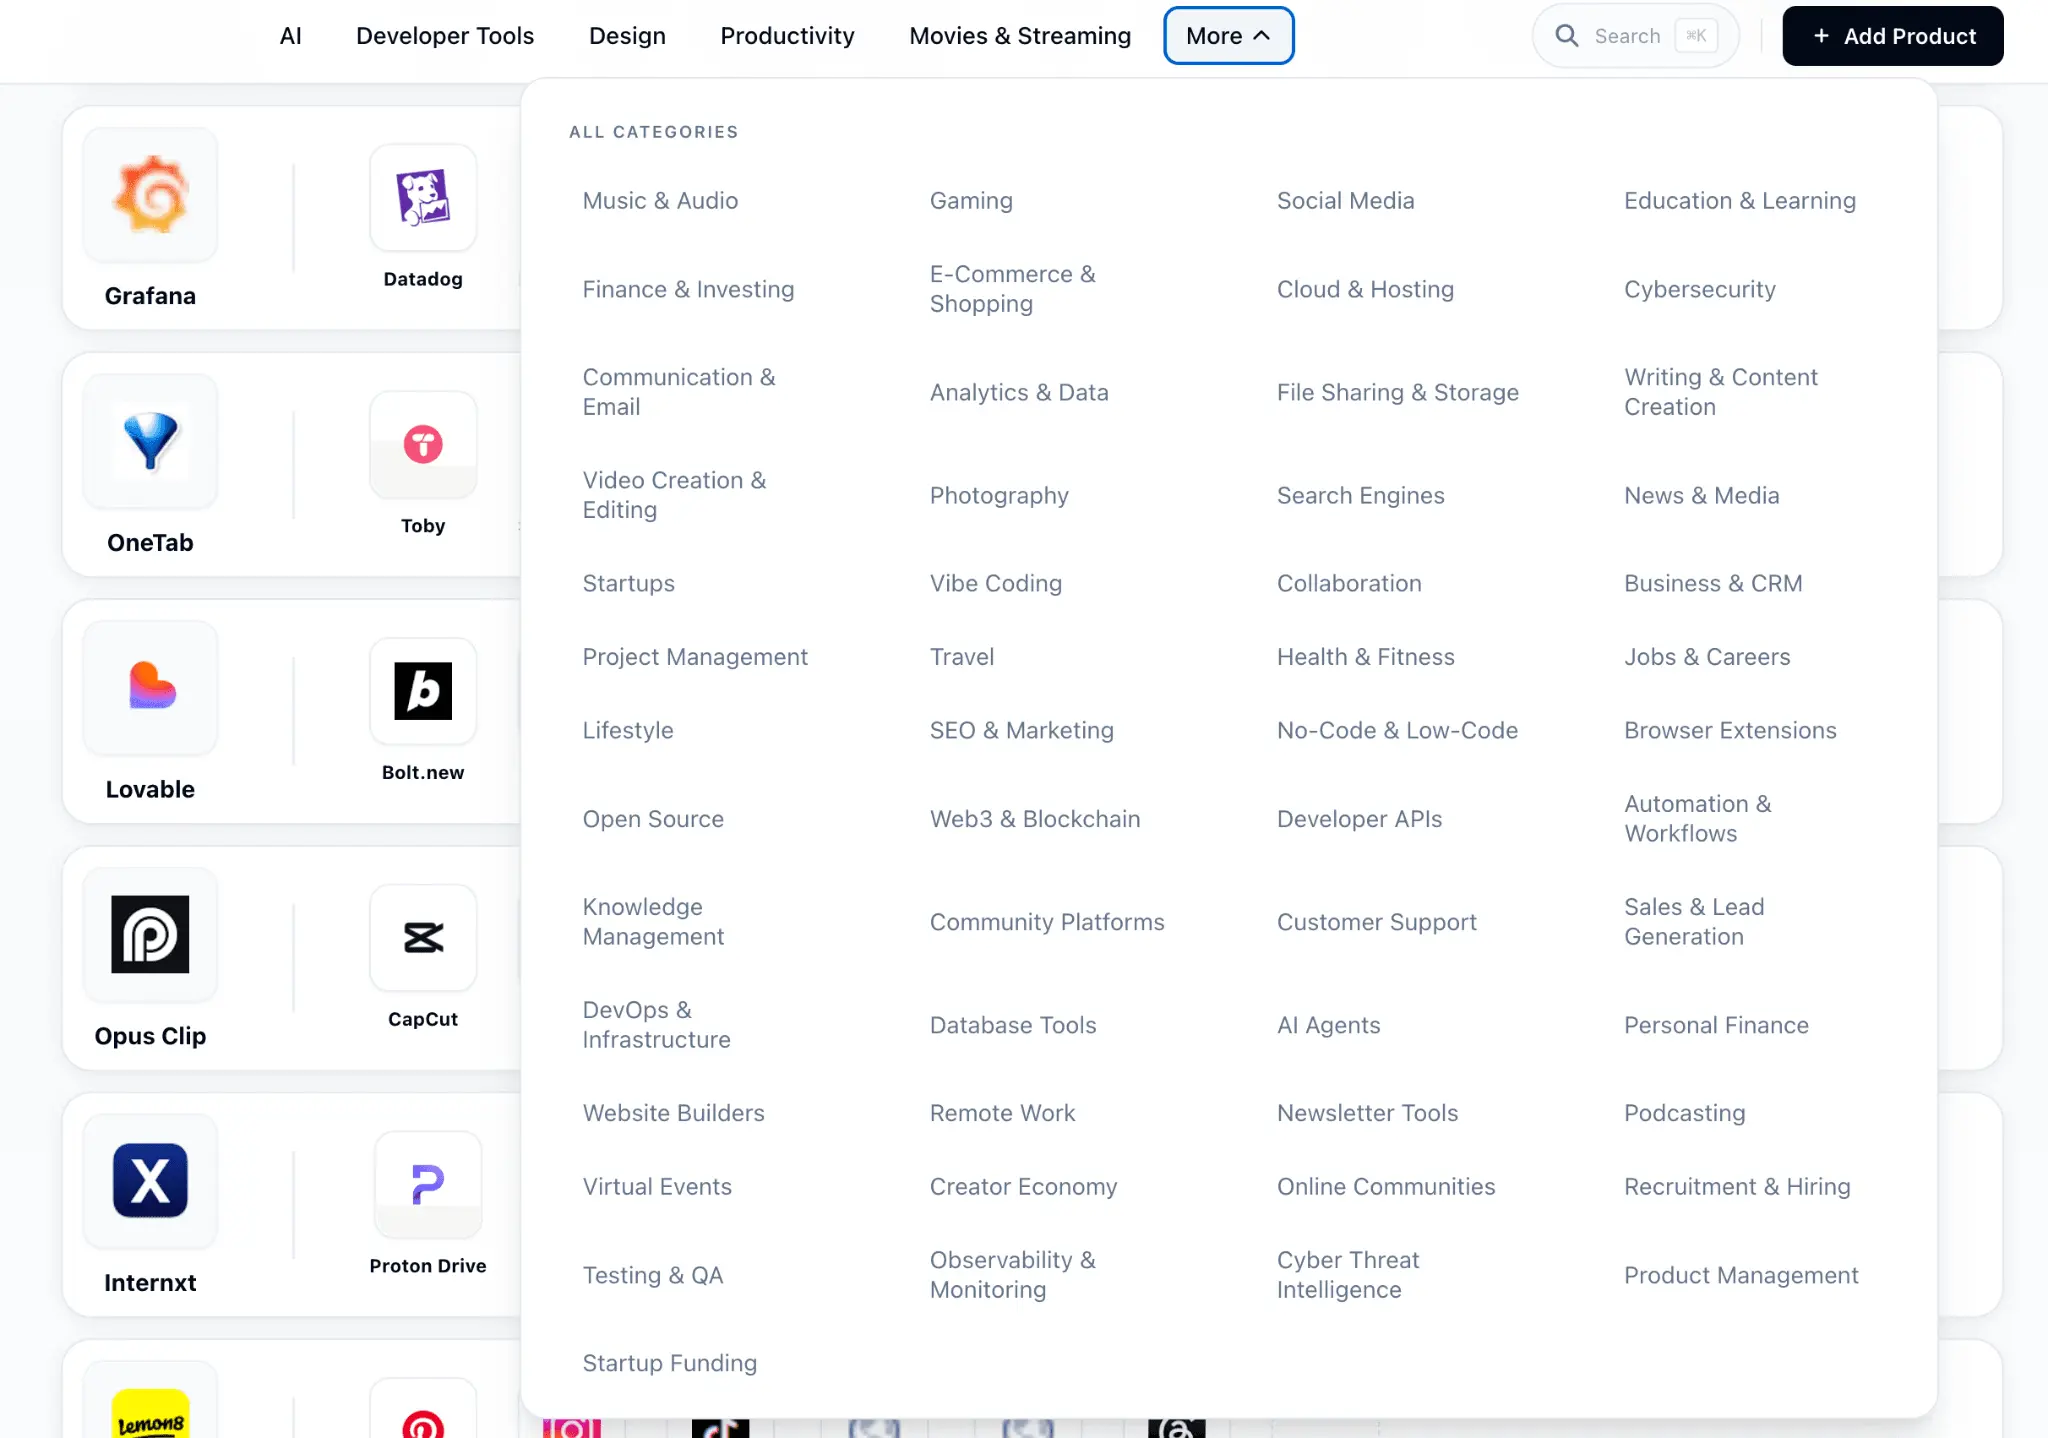The height and width of the screenshot is (1438, 2048).
Task: Go to Search Engines category
Action: click(x=1360, y=495)
